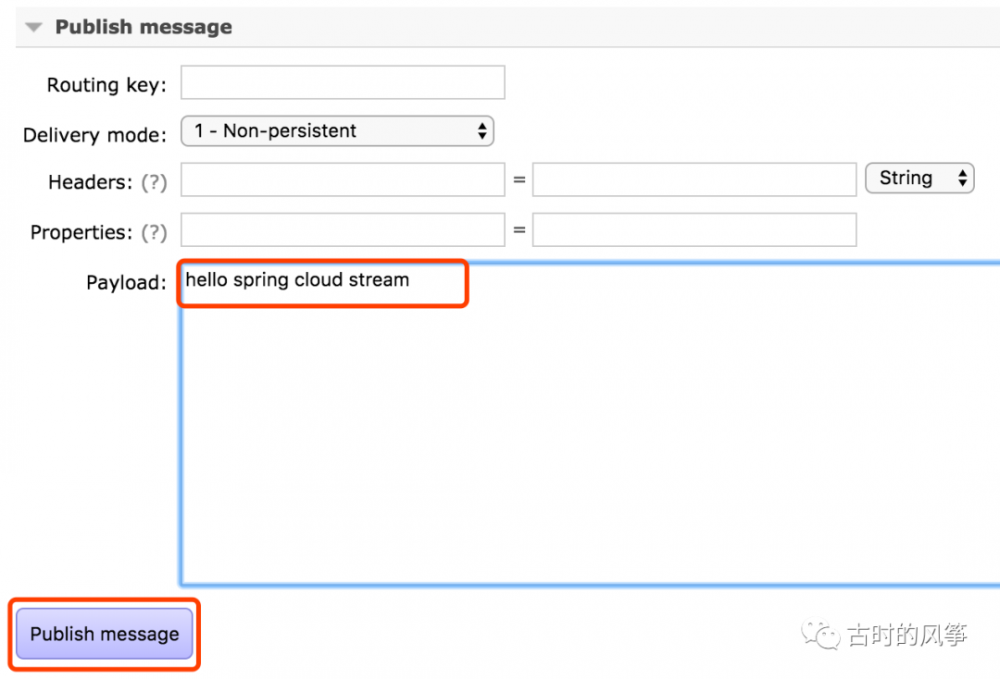Click the WeChat logo watermark icon
1000x679 pixels.
tap(824, 634)
